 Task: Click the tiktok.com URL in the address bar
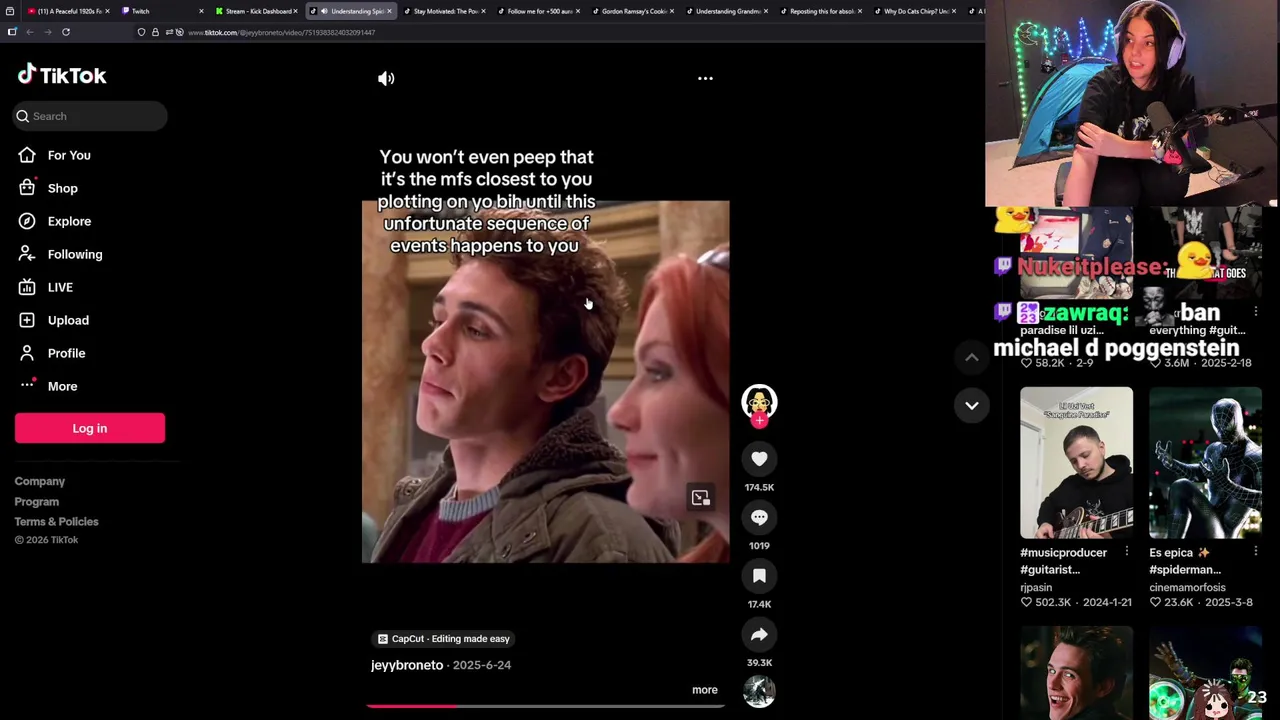coord(281,32)
